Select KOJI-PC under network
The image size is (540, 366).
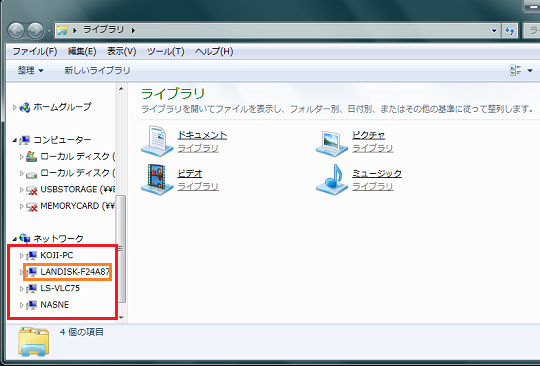(x=57, y=255)
